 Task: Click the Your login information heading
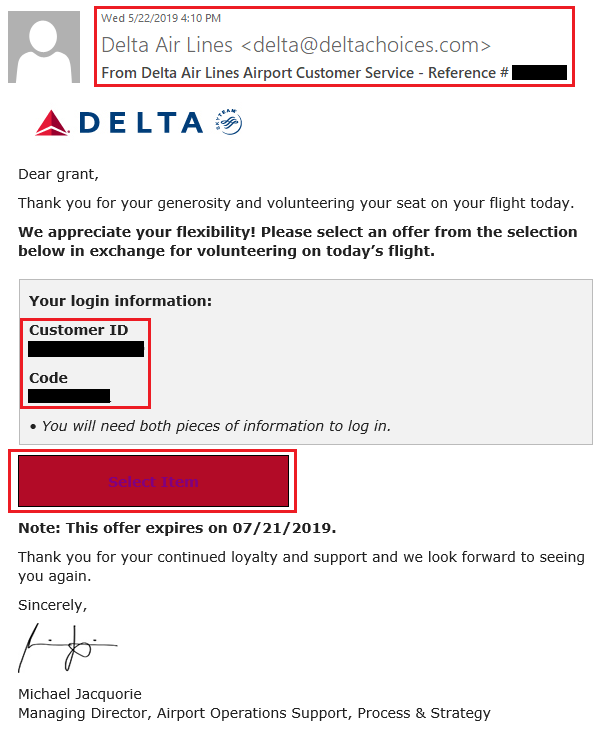click(x=121, y=301)
